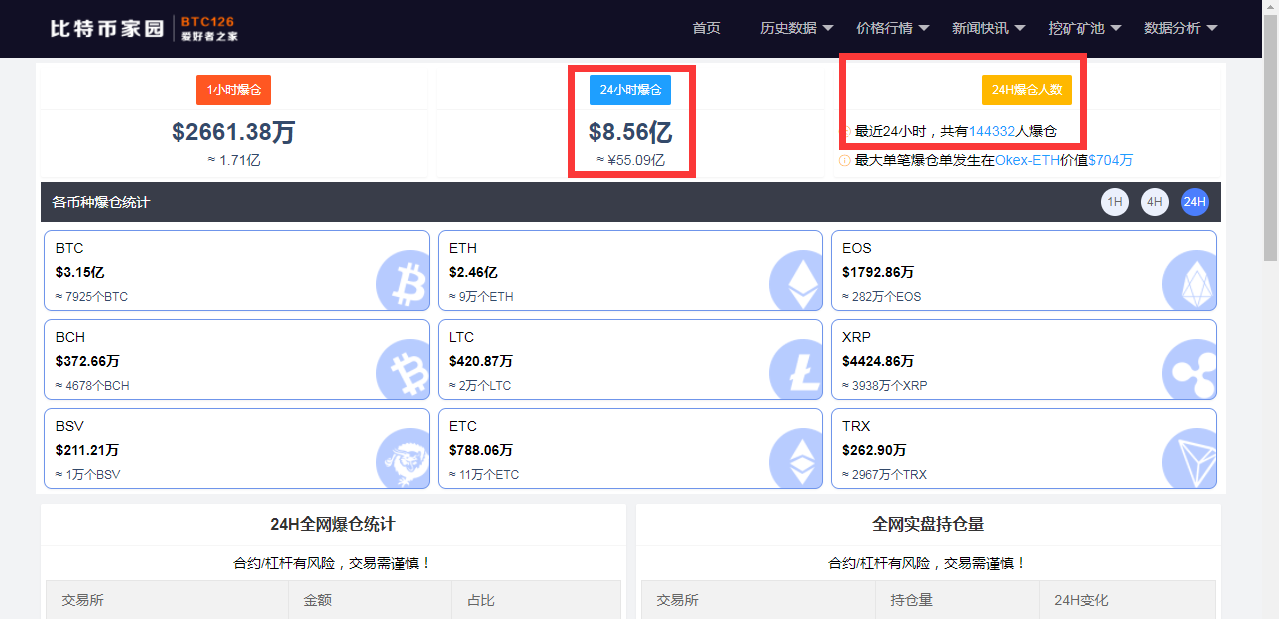The height and width of the screenshot is (619, 1279).
Task: Click the orange 1小时爆仓 button
Action: [x=233, y=90]
